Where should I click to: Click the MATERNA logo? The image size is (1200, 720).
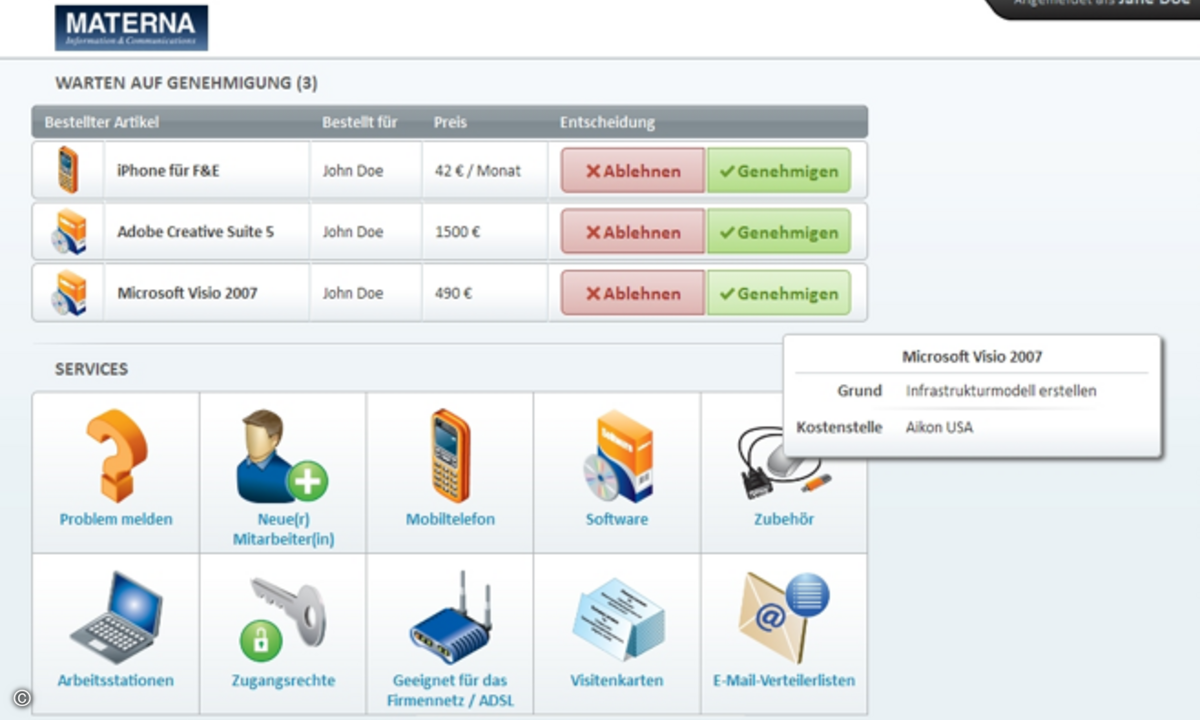click(x=131, y=28)
